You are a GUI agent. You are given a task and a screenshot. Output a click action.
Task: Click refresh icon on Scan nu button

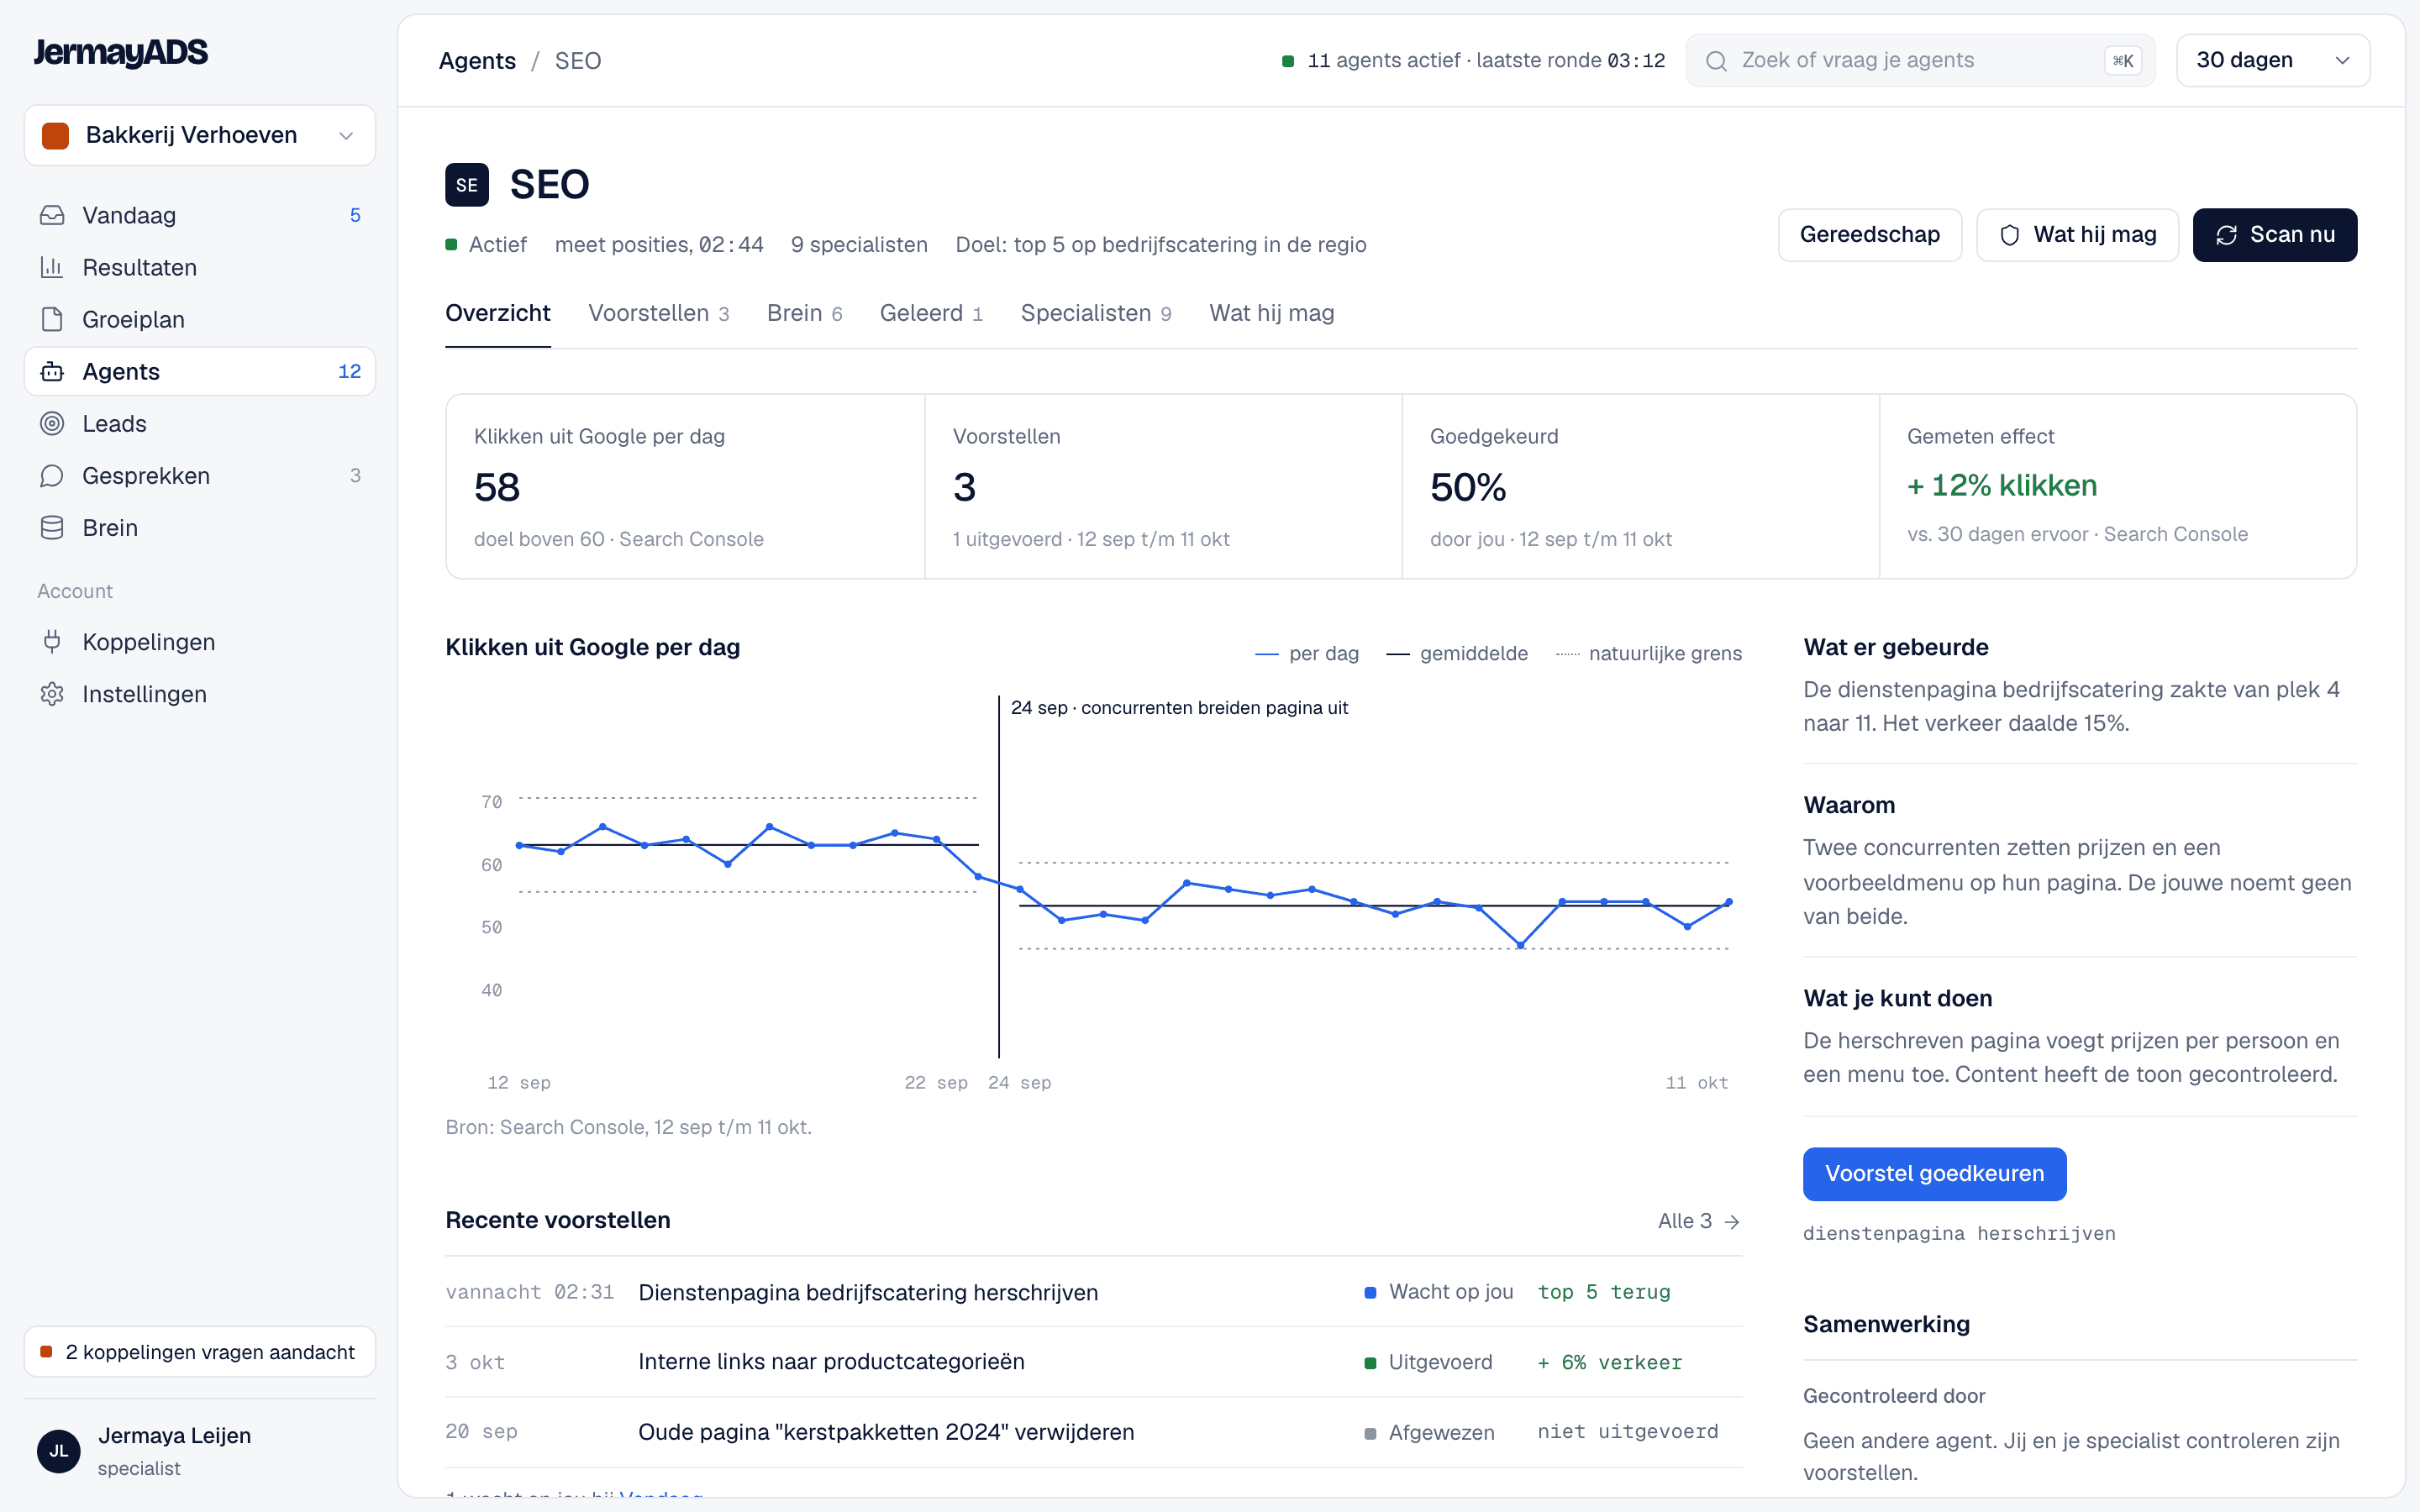point(2226,235)
